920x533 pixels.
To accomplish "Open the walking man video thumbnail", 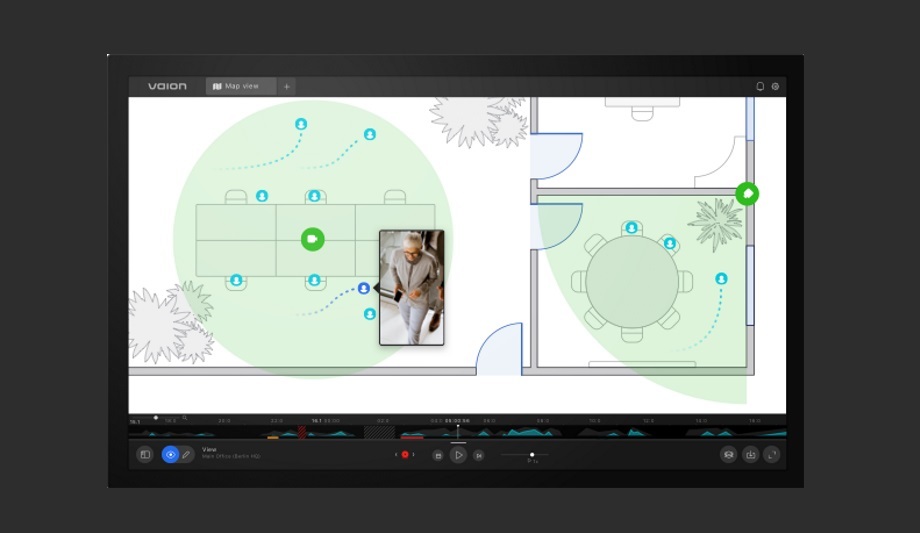I will pyautogui.click(x=412, y=288).
